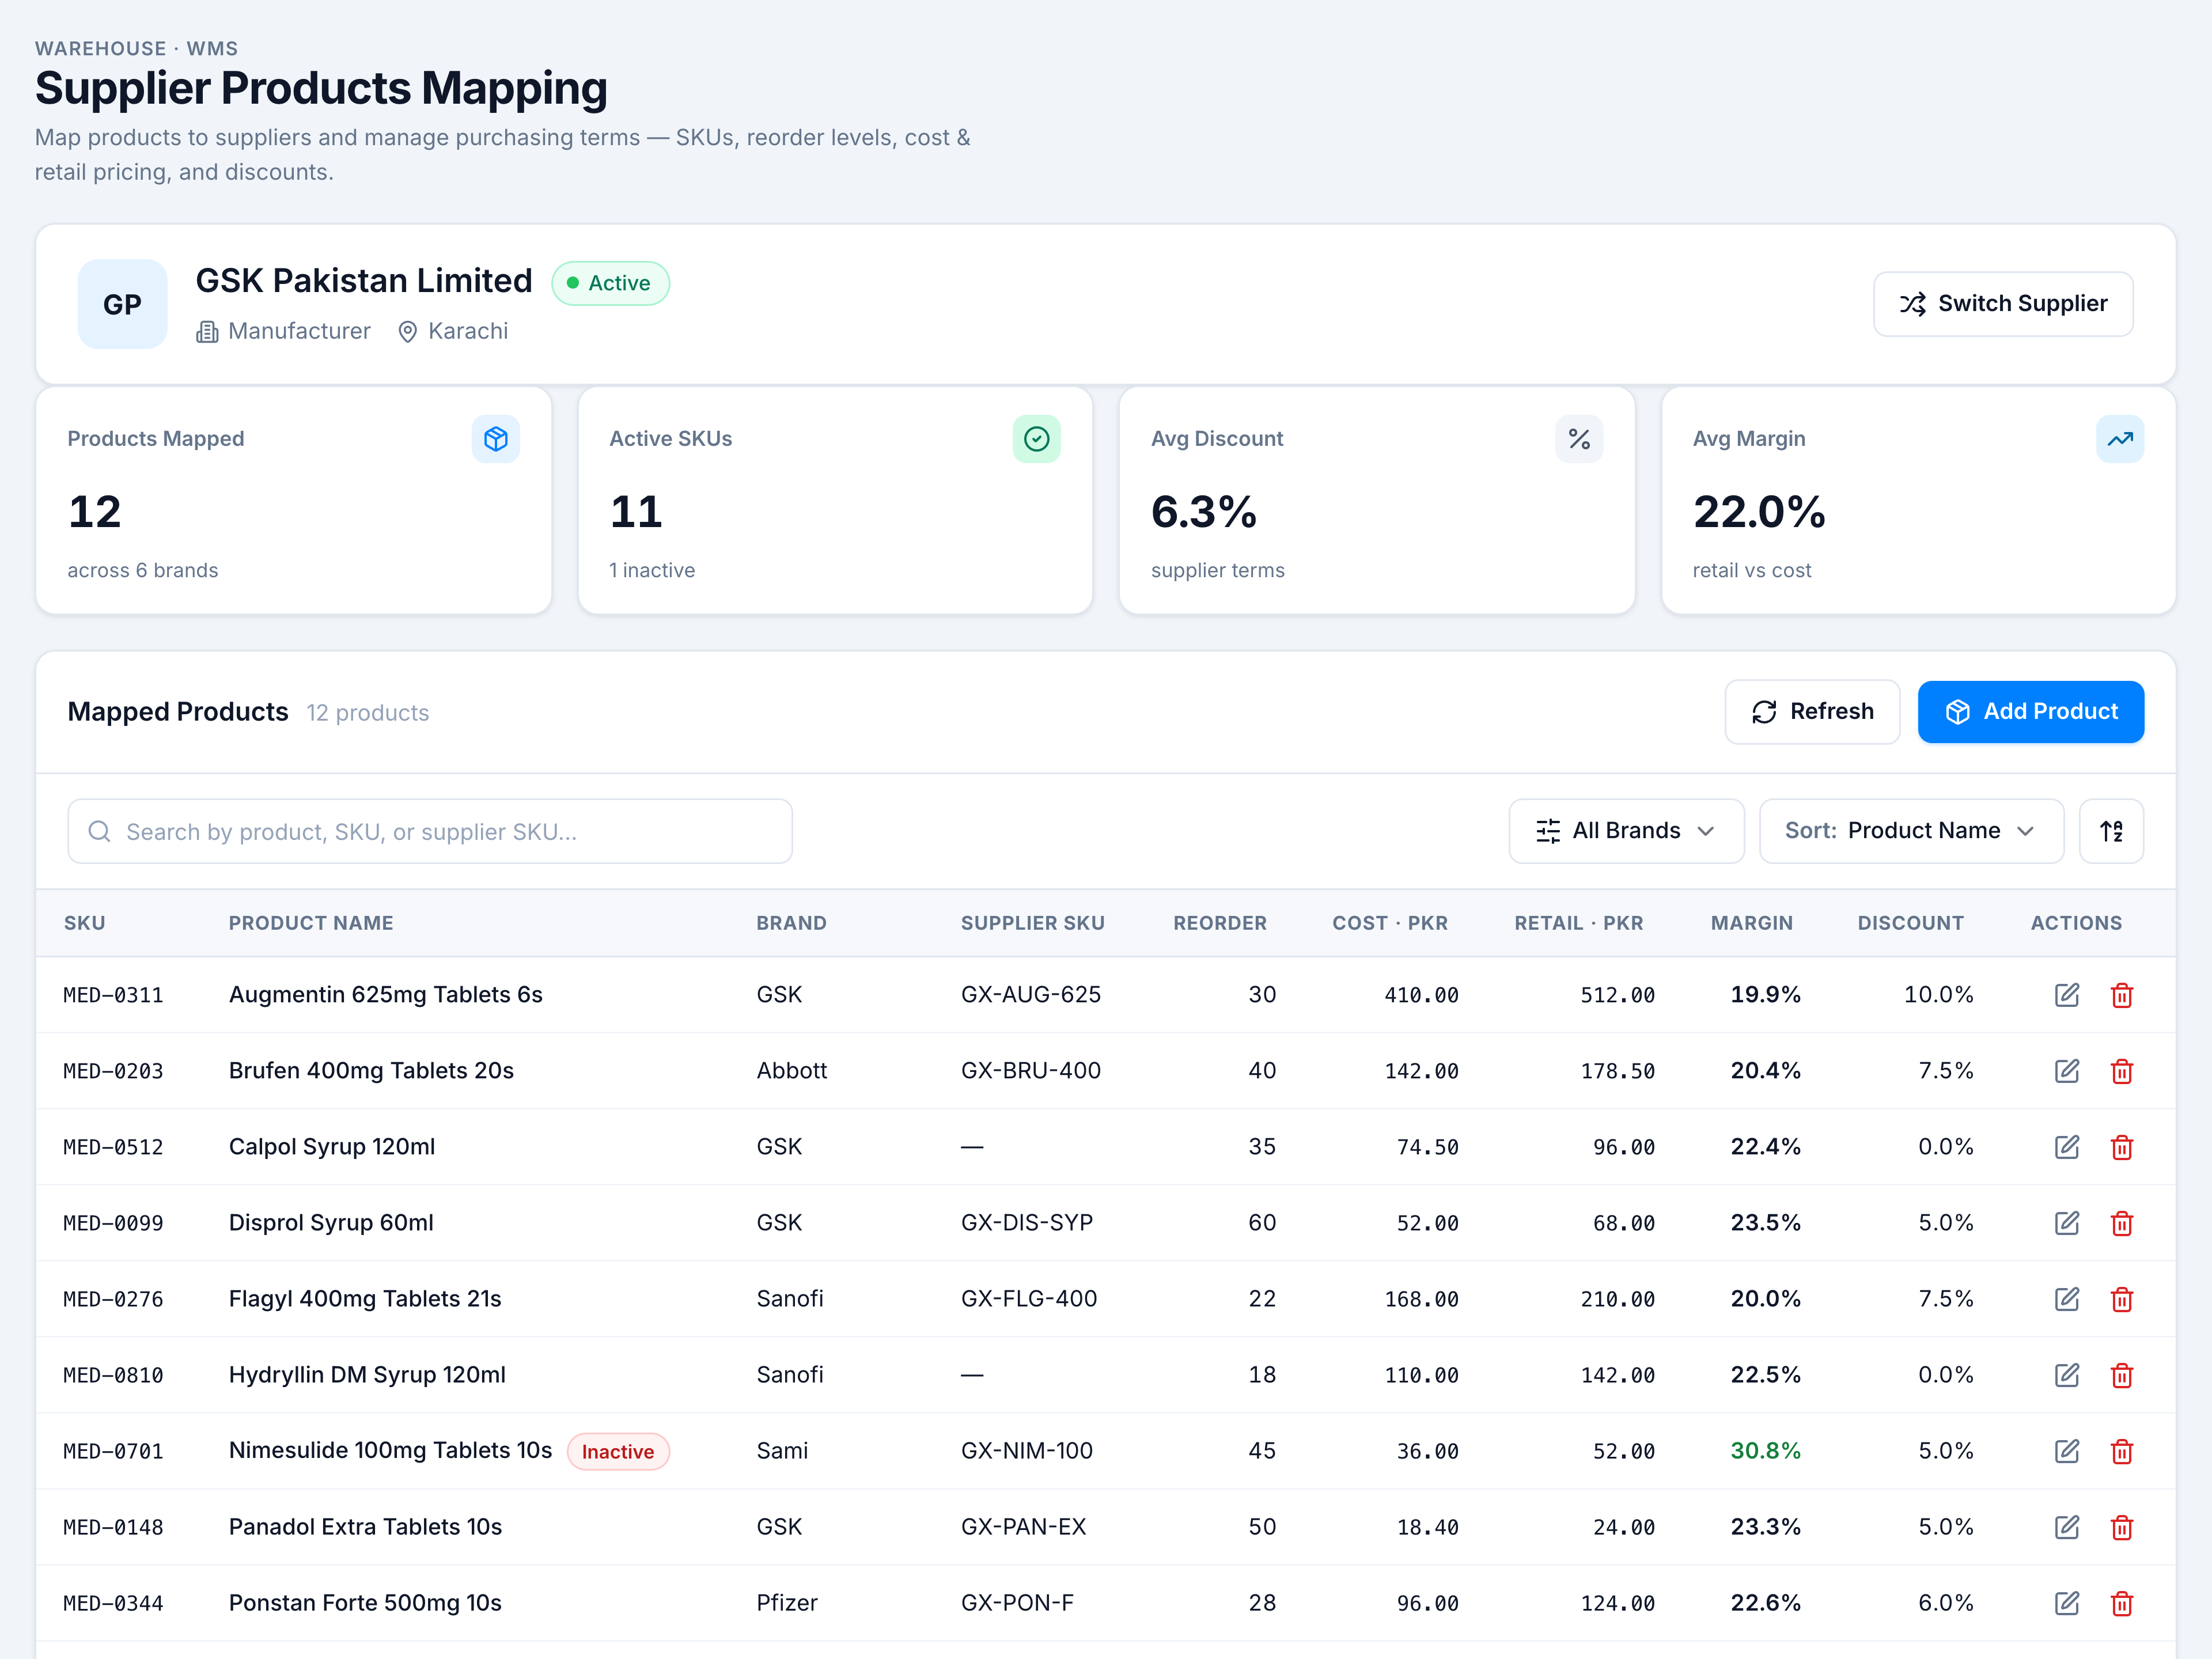Focus the product search field
Screen dimensions: 2212x1659
(430, 831)
